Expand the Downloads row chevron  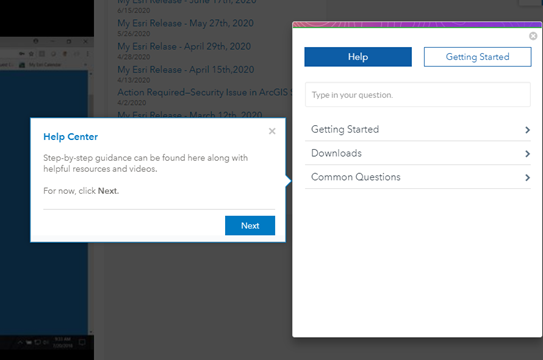point(527,154)
